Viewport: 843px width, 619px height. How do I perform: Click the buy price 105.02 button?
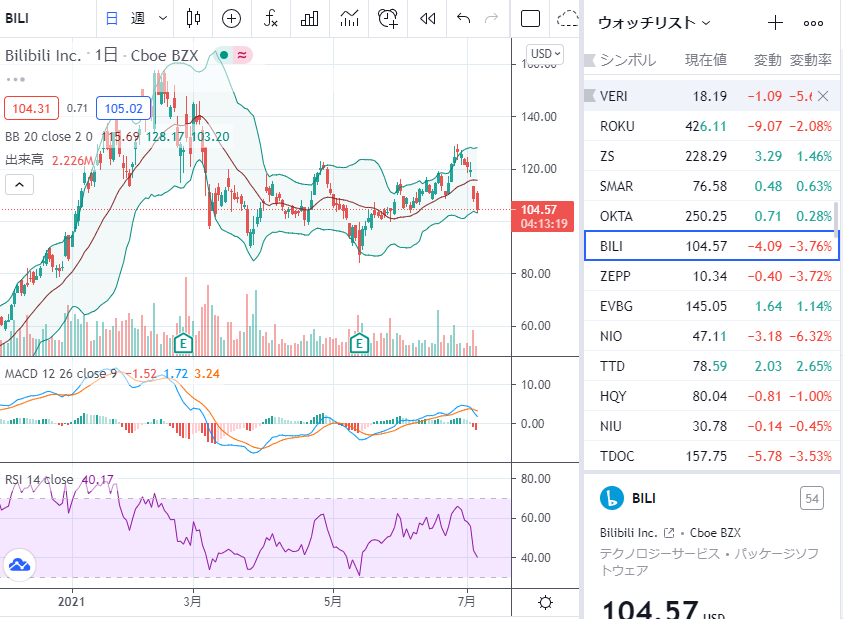pyautogui.click(x=123, y=108)
